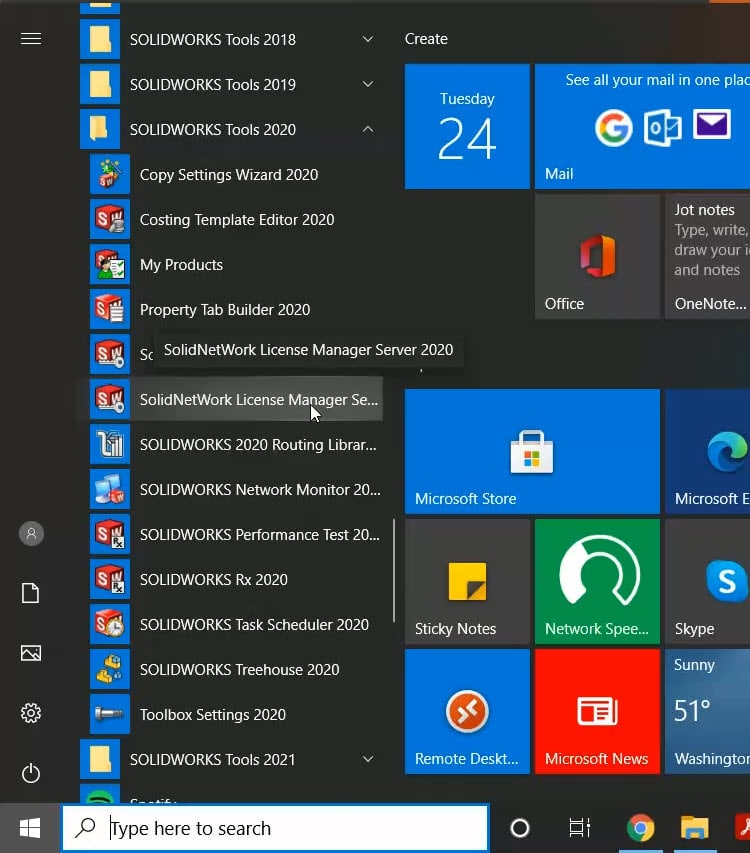
Task: Select SOLIDWORKS Tools 2018 folder label
Action: [x=213, y=40]
